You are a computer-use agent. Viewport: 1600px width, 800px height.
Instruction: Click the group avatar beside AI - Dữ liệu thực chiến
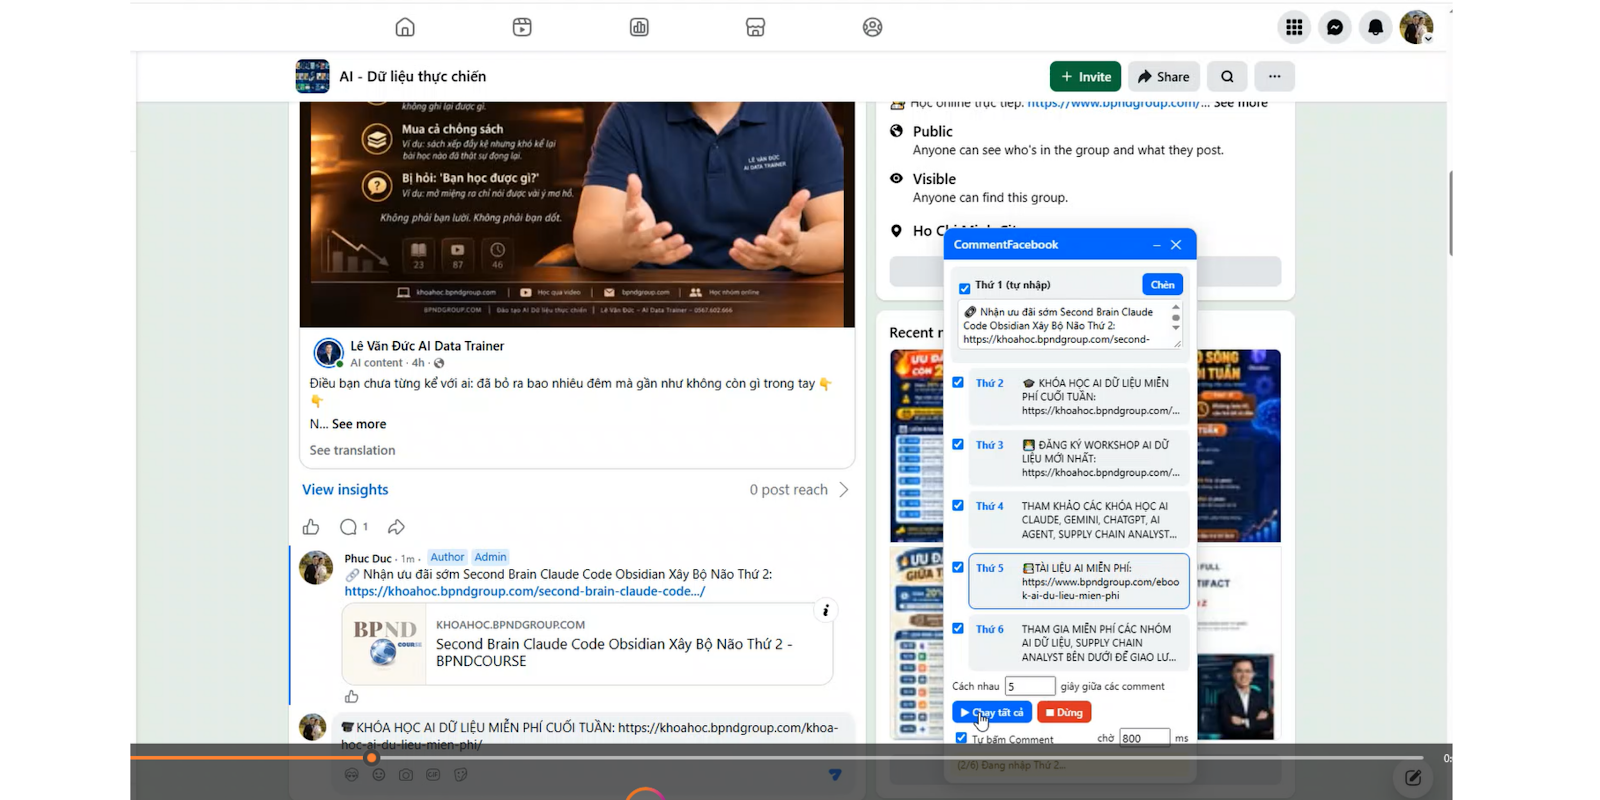coord(312,76)
